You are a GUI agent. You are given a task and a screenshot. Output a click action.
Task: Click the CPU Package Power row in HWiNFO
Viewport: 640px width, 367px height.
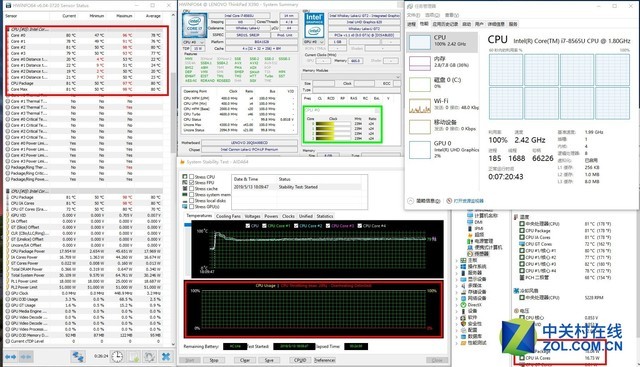(x=84, y=251)
